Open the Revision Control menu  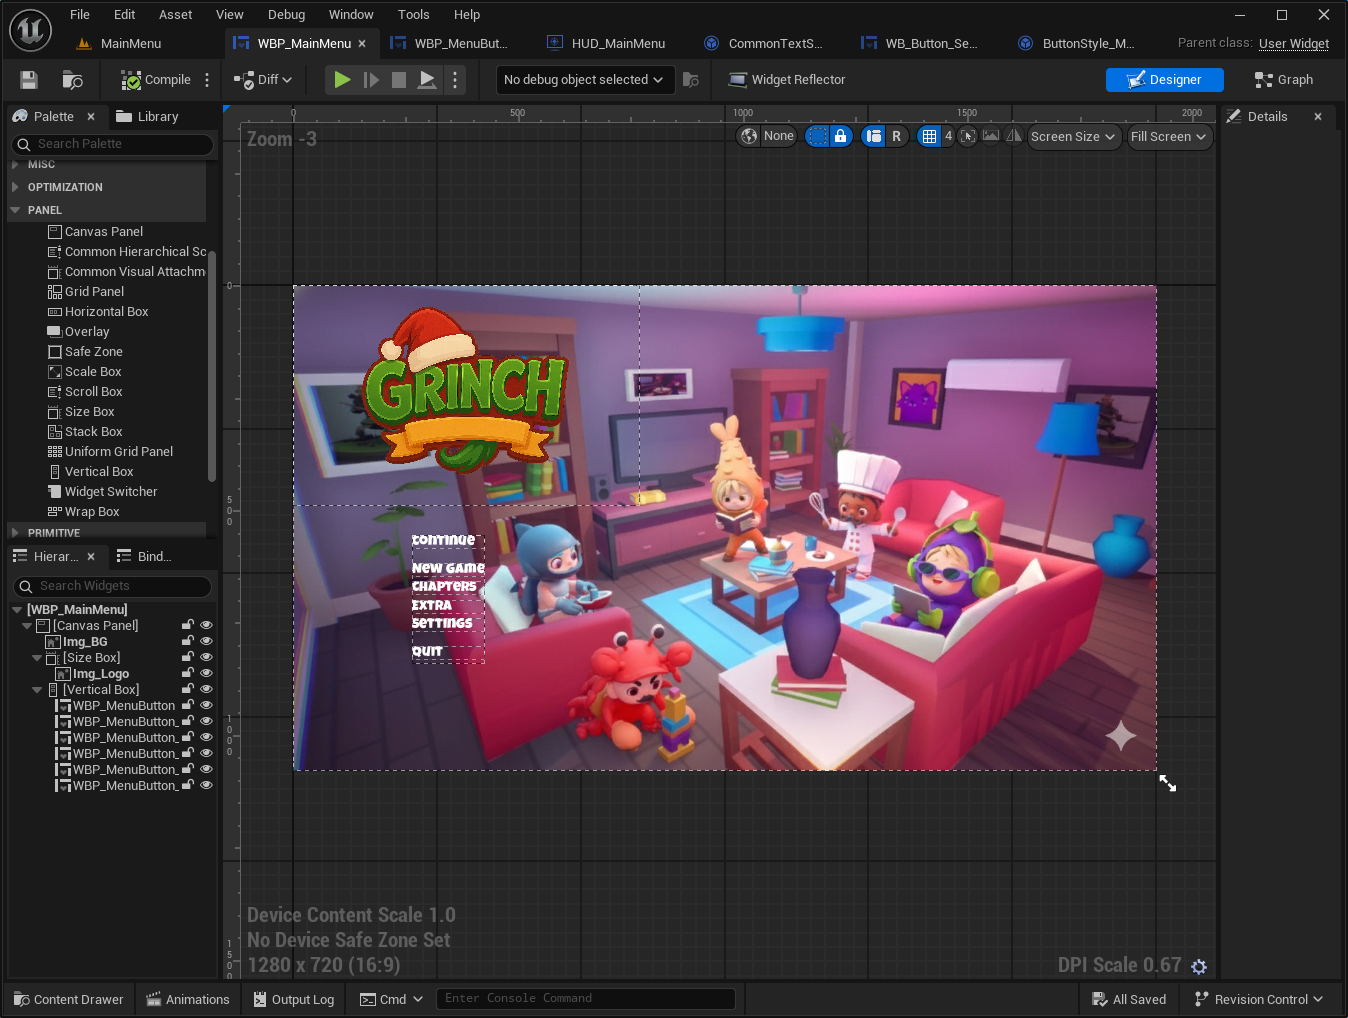(1259, 999)
